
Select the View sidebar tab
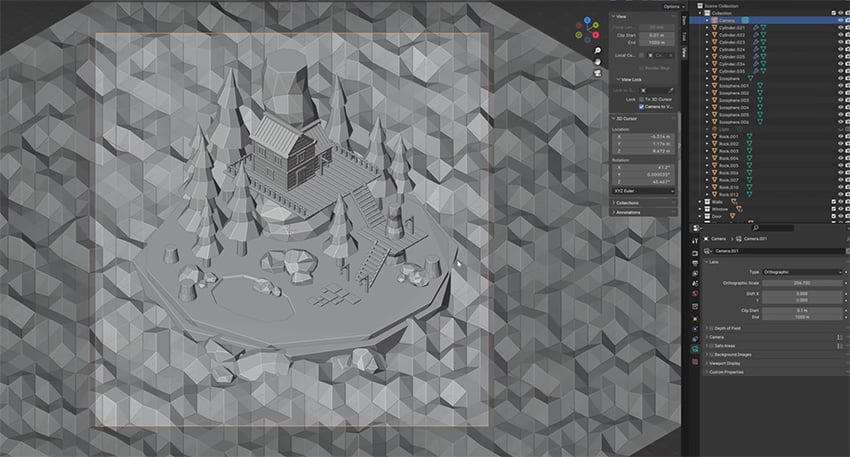(684, 52)
